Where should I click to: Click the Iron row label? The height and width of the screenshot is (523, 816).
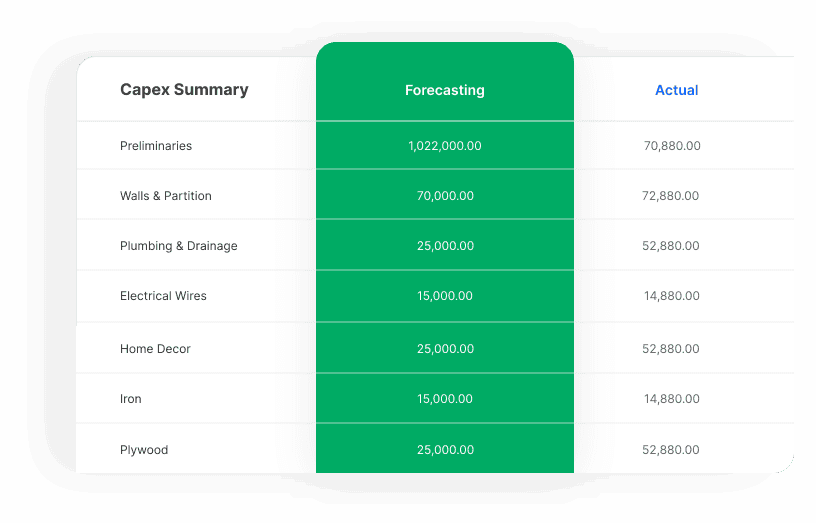coord(131,399)
